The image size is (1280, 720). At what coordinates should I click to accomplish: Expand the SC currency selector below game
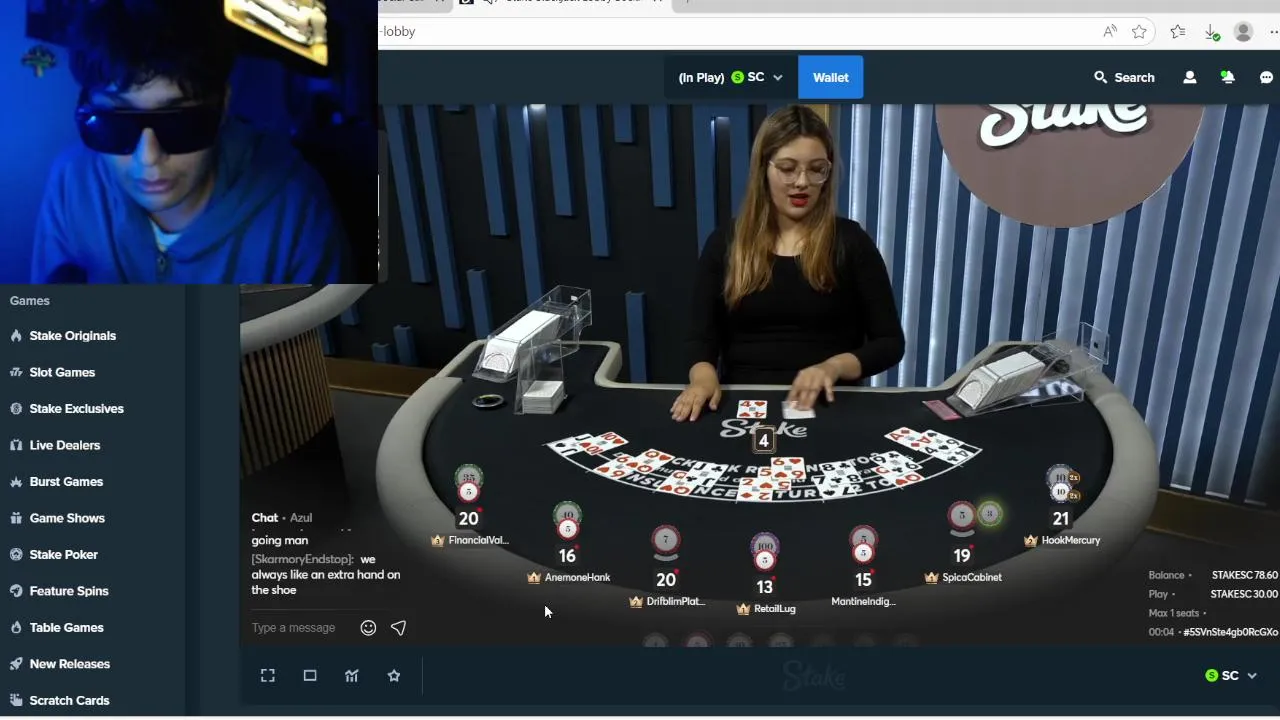point(1231,676)
